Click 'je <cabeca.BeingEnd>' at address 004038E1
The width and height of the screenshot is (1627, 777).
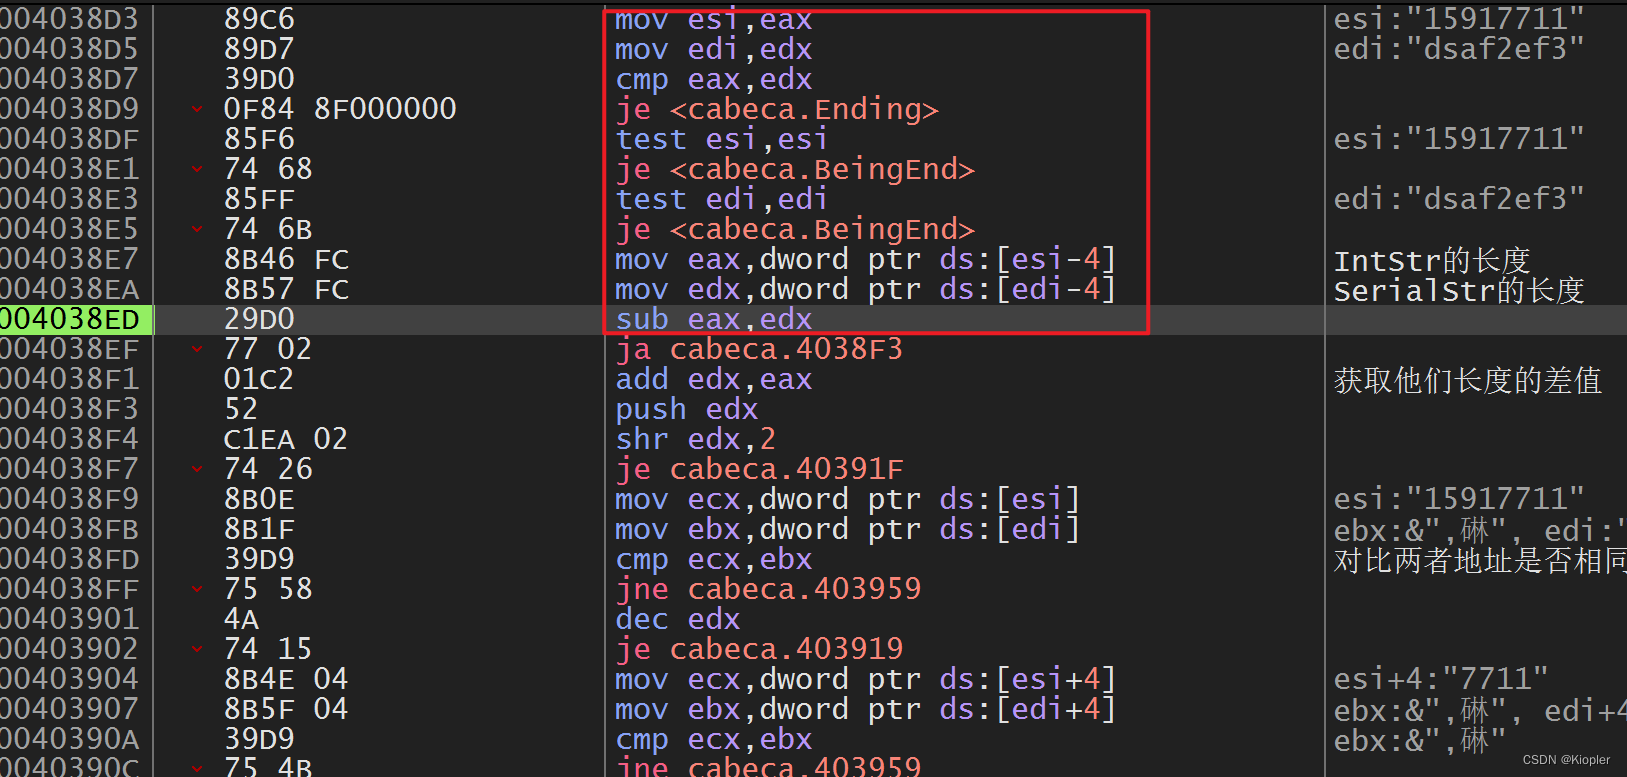(x=795, y=169)
